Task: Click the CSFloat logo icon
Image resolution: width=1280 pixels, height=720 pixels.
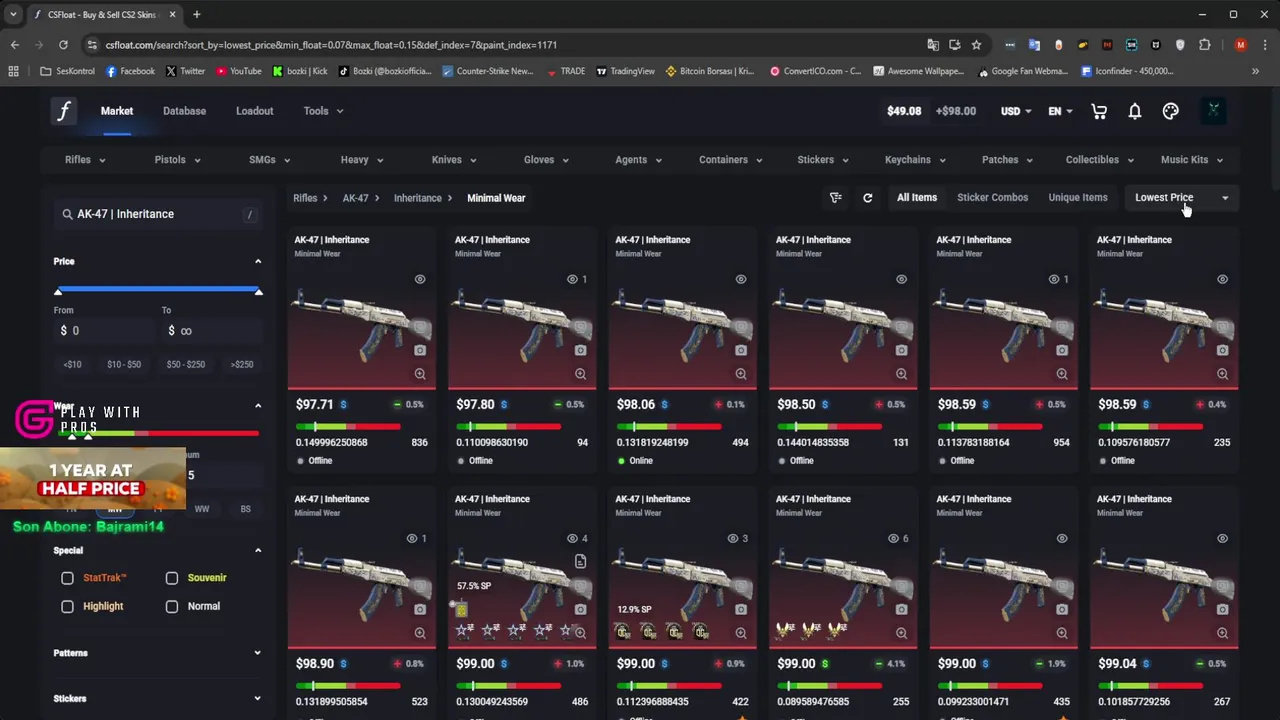Action: (64, 111)
